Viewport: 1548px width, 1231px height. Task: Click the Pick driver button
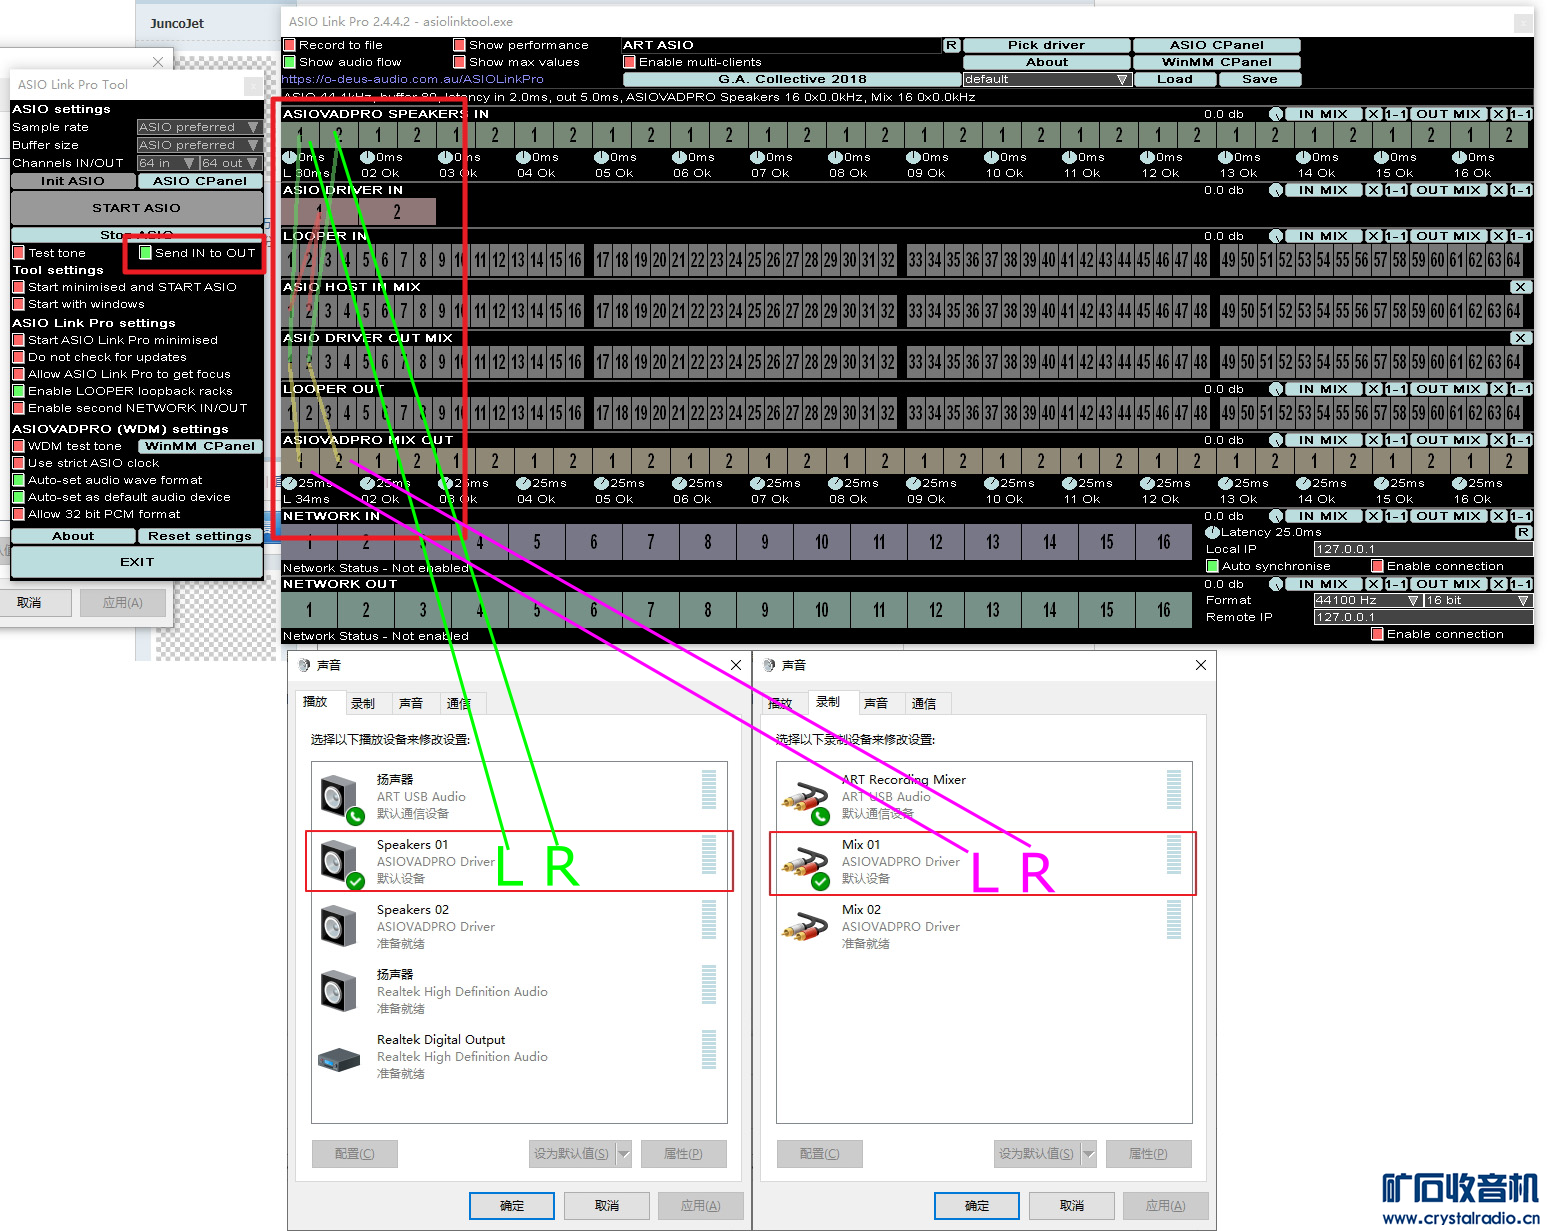click(x=1047, y=45)
